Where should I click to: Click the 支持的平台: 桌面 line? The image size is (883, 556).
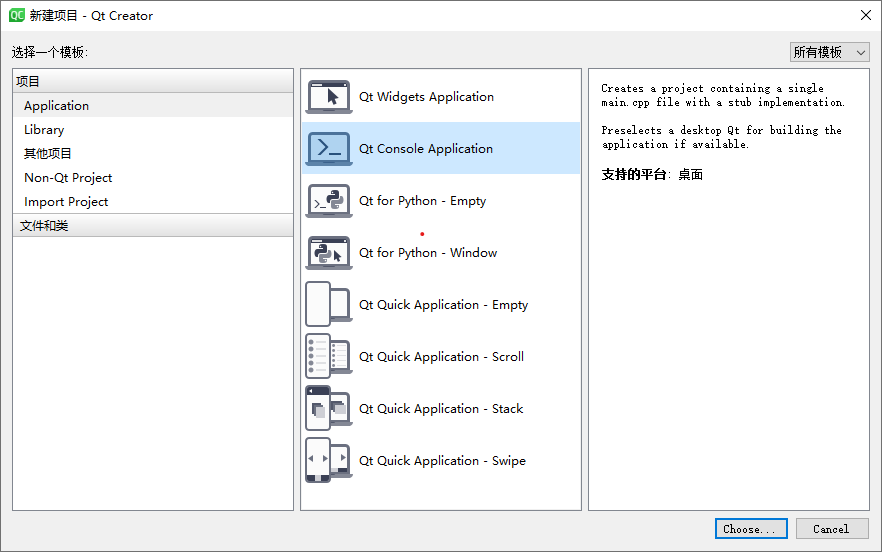pos(652,175)
